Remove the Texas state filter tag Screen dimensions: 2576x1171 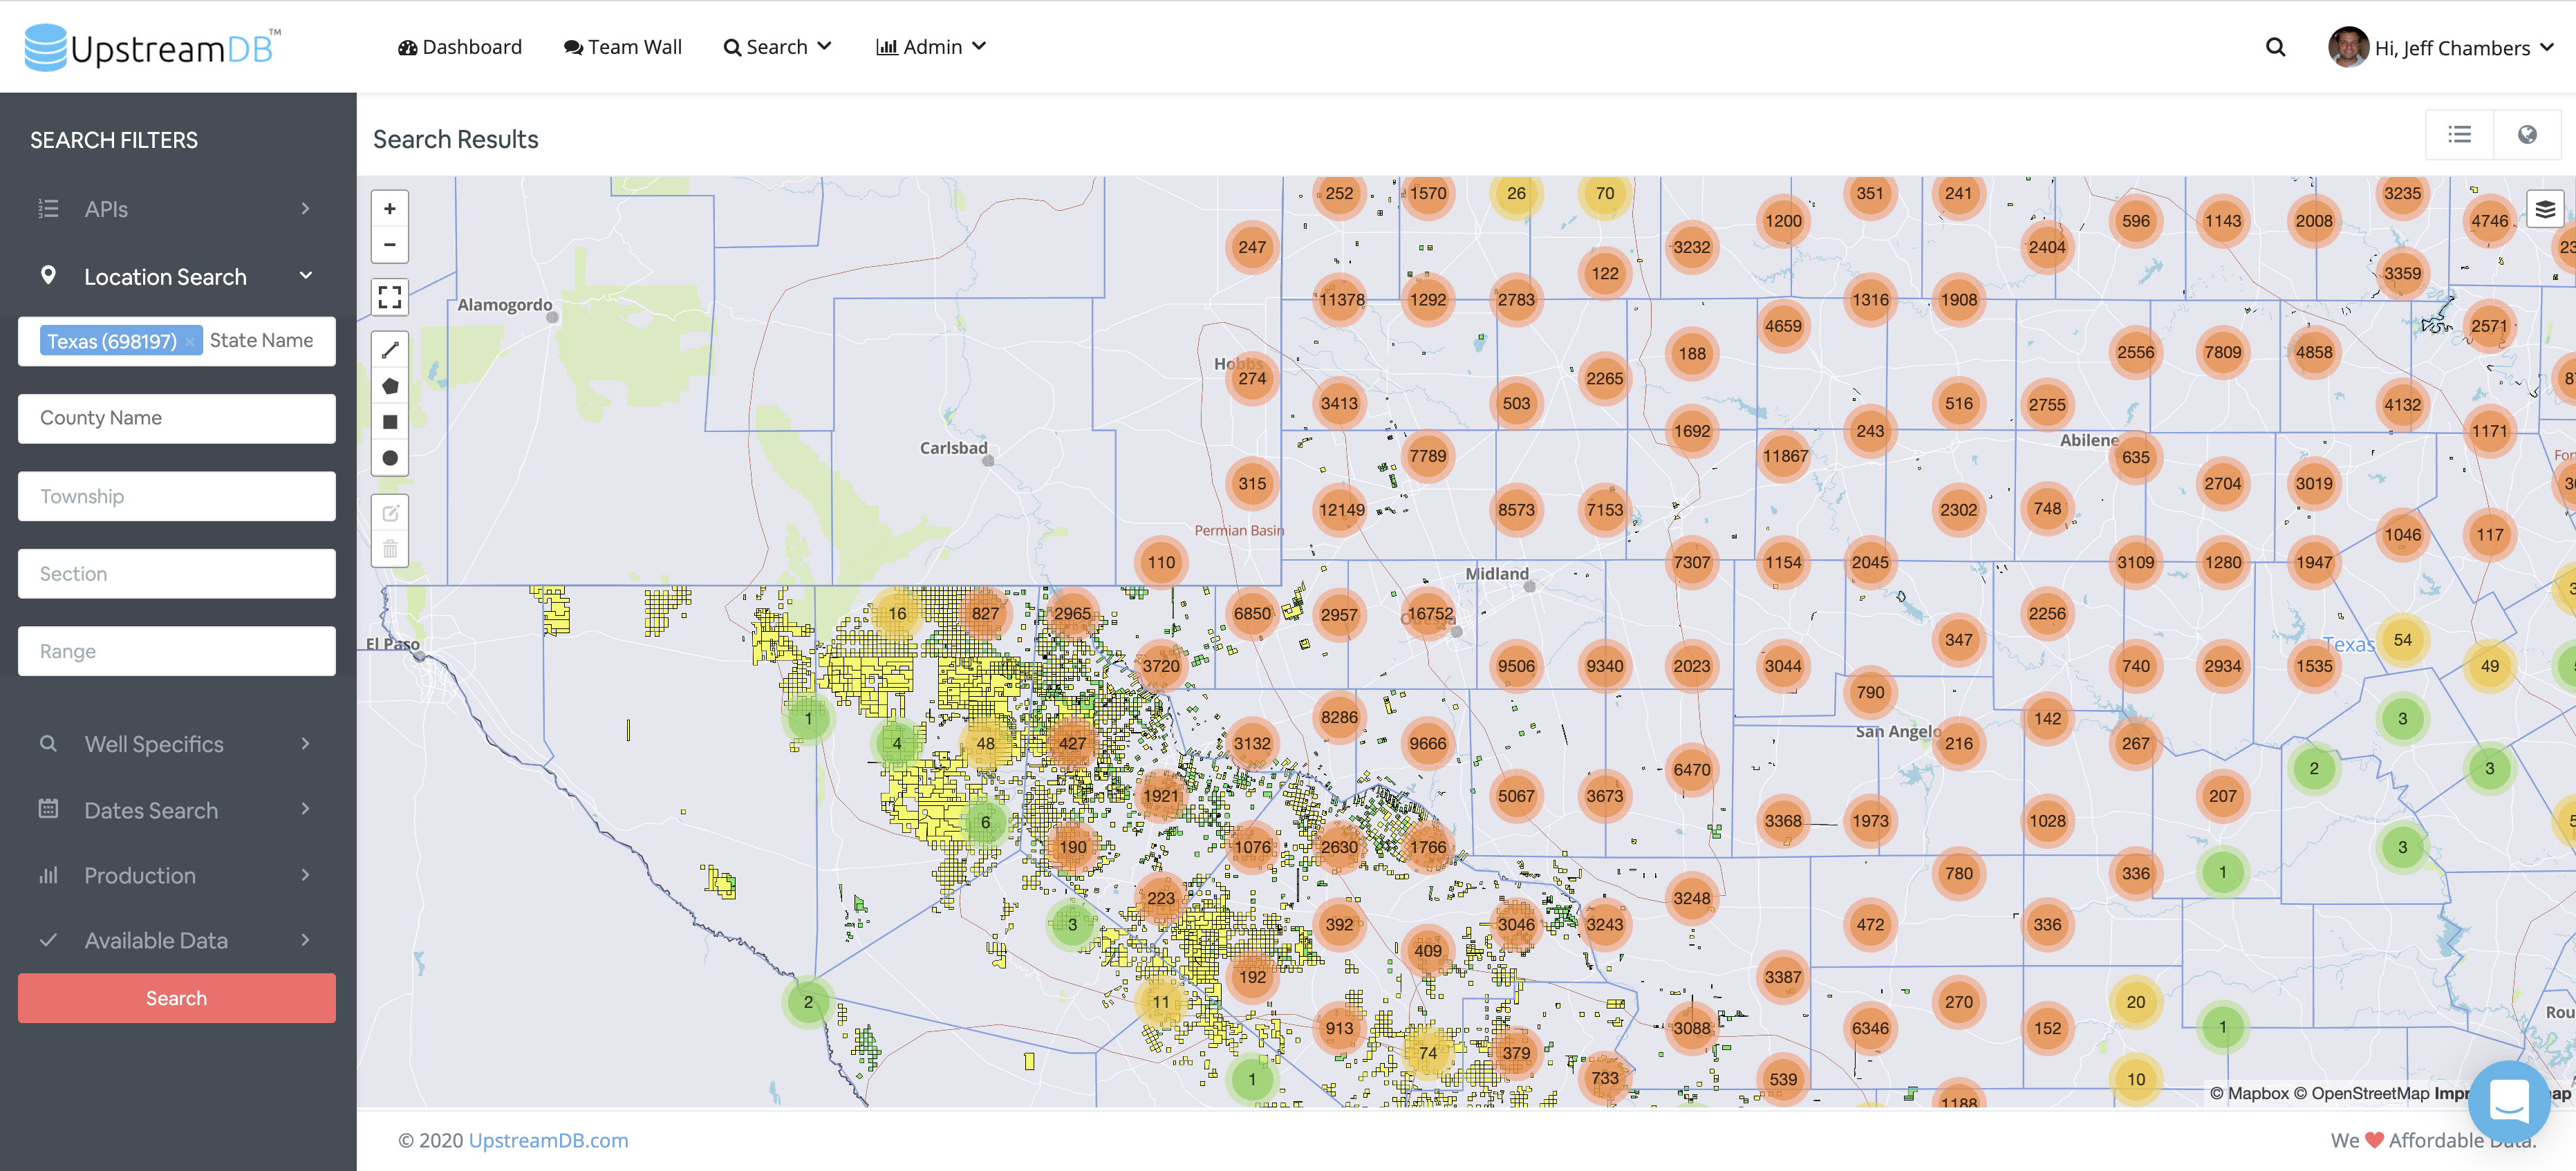pyautogui.click(x=190, y=341)
